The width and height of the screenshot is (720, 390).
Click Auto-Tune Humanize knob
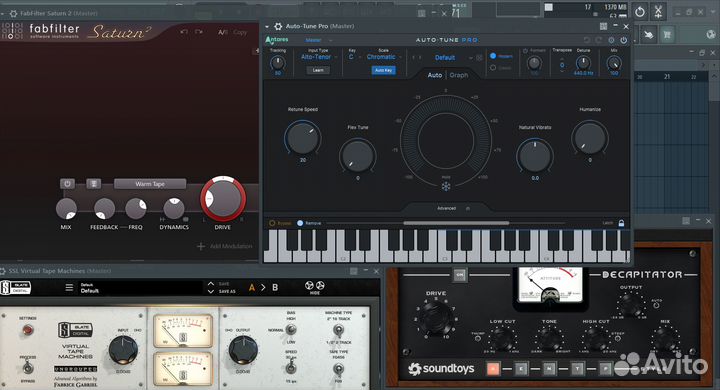point(590,138)
